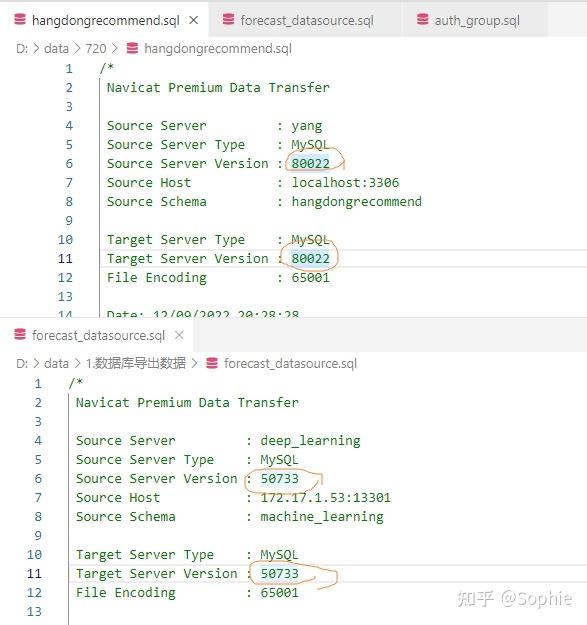Expand chevron after data in upper breadcrumb

(77, 49)
